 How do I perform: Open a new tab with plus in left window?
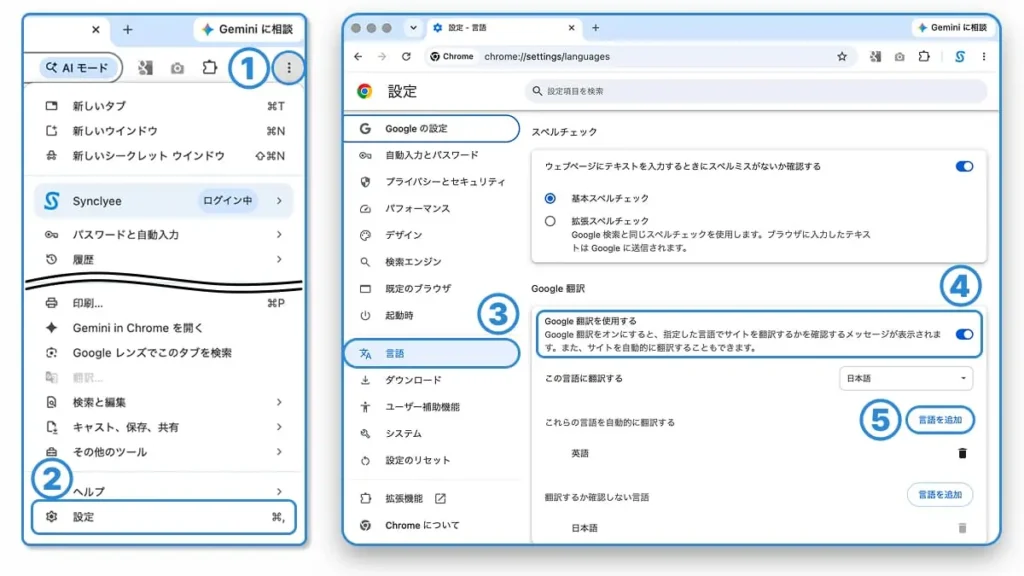(127, 29)
